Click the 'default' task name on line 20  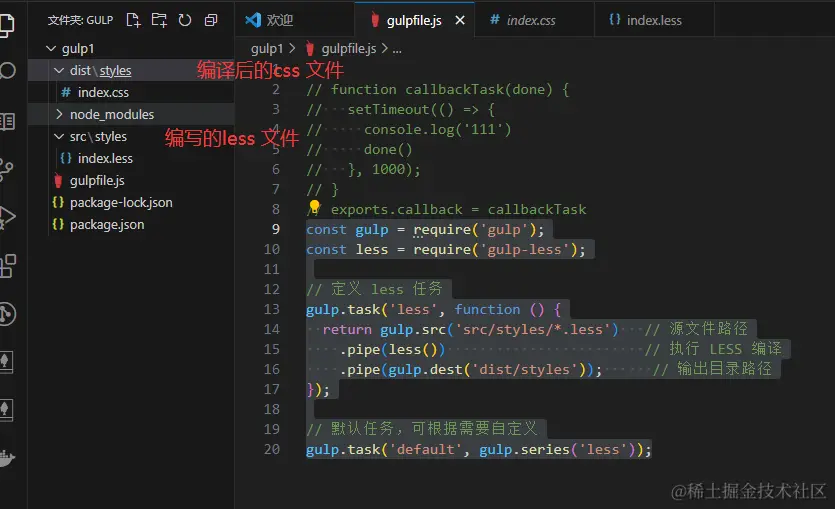tap(425, 449)
